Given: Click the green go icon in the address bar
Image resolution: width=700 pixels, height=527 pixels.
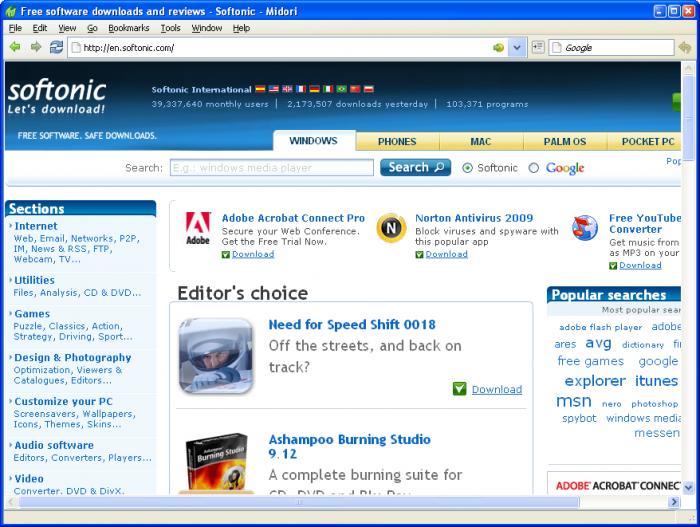Looking at the screenshot, I should click(498, 47).
